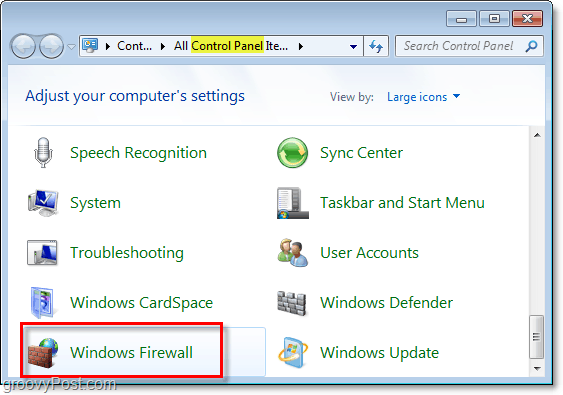Open the recent pages arrow beside Forward
563x395 pixels.
[x=71, y=47]
